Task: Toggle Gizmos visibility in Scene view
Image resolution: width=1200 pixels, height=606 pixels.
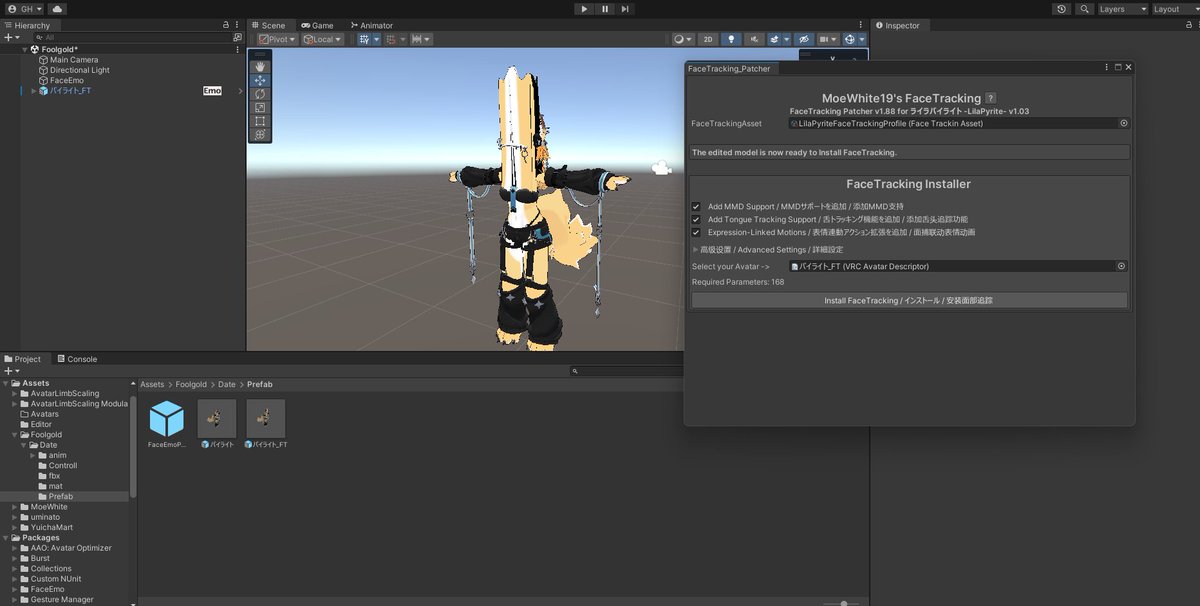Action: point(849,39)
